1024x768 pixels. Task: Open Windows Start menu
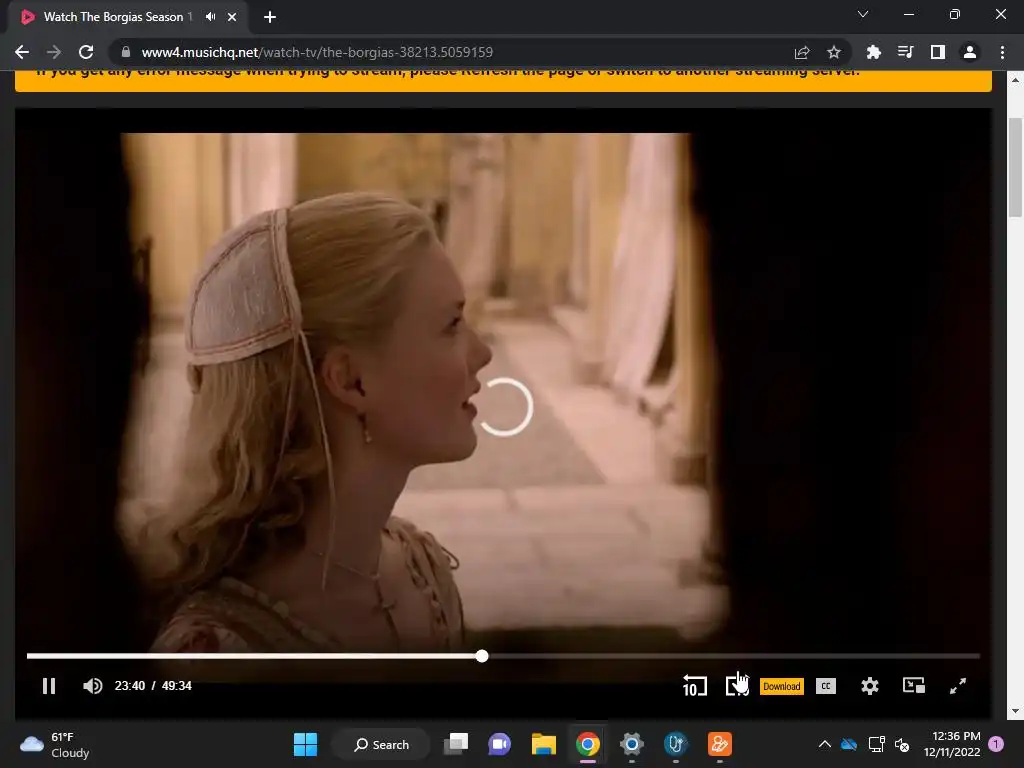click(x=305, y=744)
